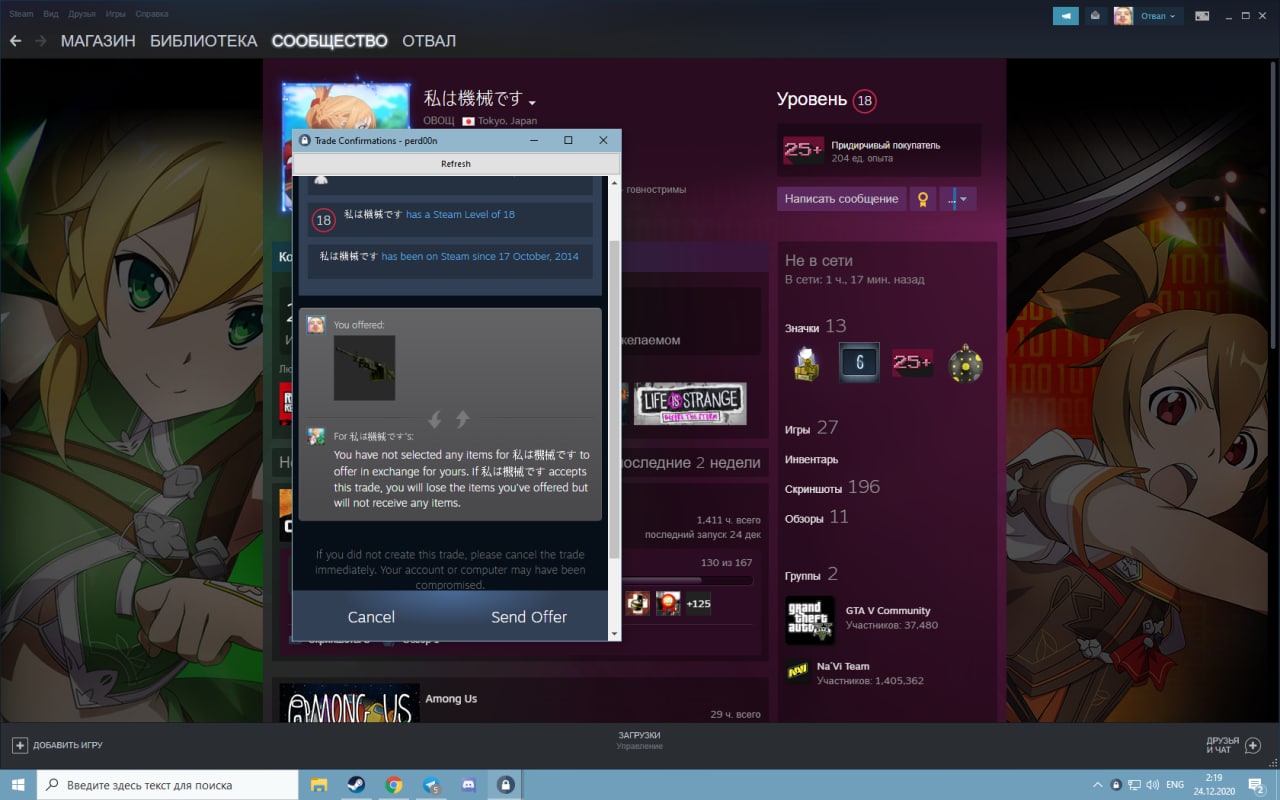This screenshot has width=1280, height=800.
Task: Open Обзоры 11 link
Action: [x=816, y=518]
